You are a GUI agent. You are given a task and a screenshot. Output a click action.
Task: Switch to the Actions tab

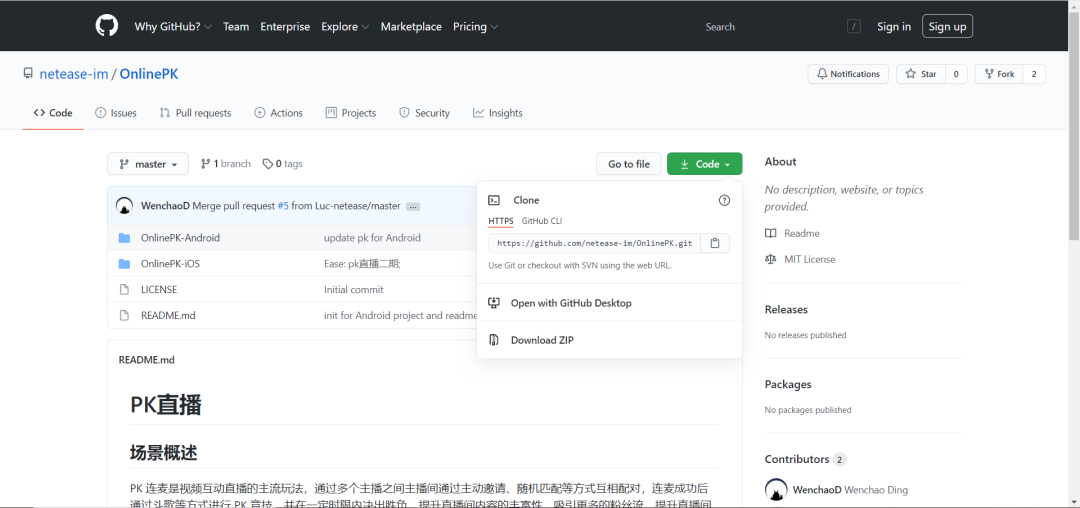[278, 113]
